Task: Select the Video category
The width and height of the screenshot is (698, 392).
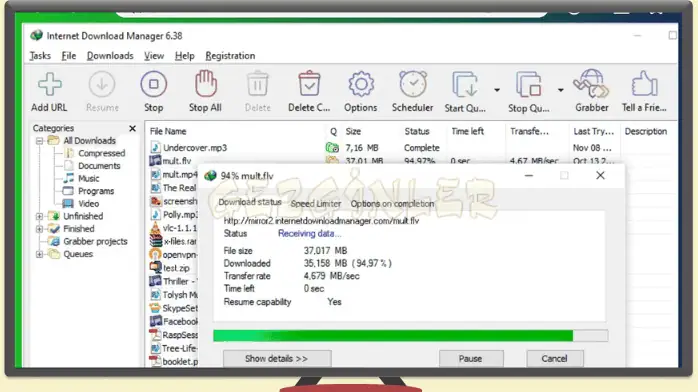Action: tap(89, 204)
